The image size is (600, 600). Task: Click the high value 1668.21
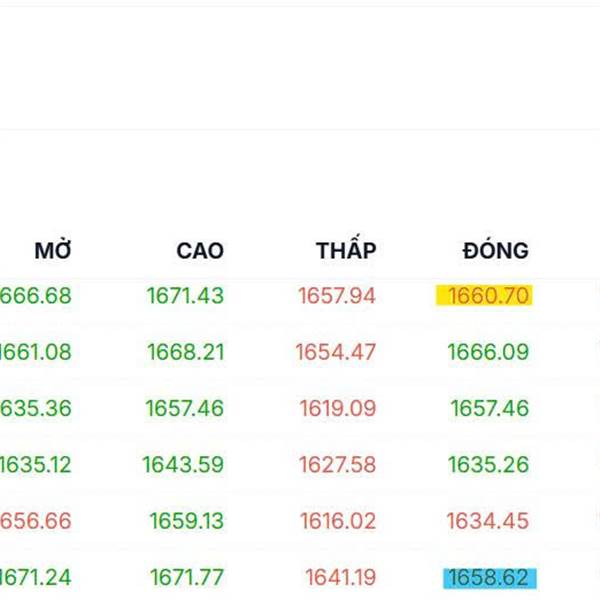pos(185,352)
